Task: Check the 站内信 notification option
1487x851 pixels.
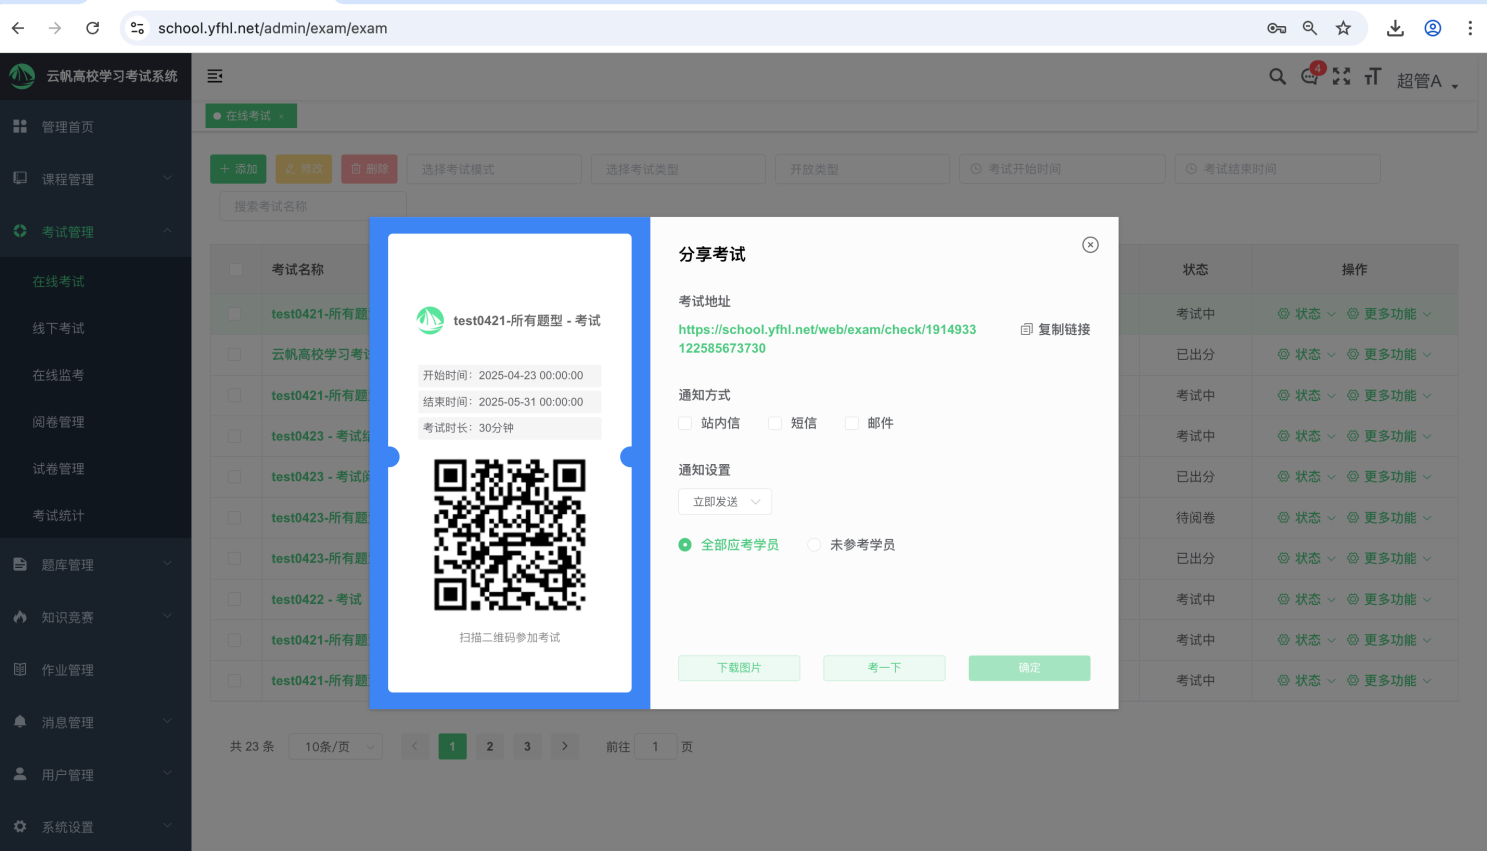Action: (685, 423)
